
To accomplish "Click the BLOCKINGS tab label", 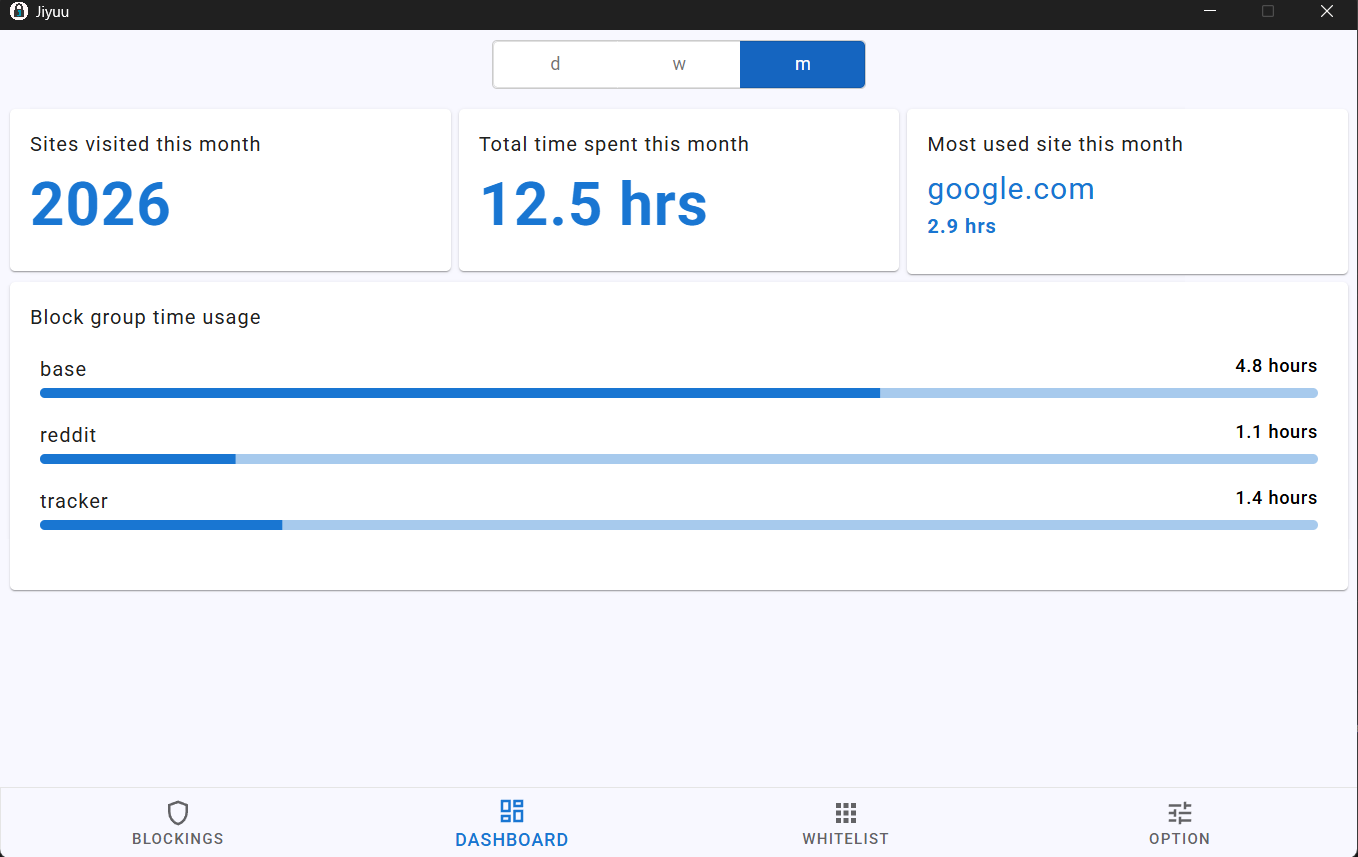I will point(178,839).
